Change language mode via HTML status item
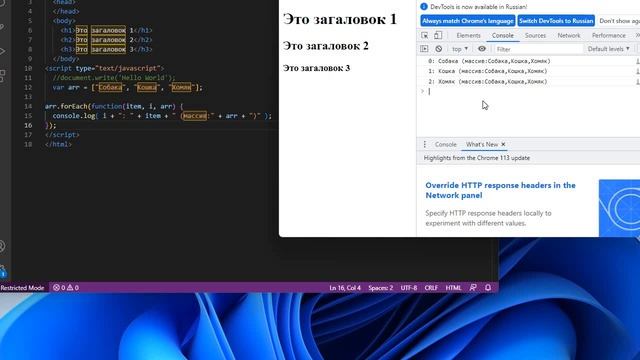This screenshot has width=640, height=360. click(453, 288)
